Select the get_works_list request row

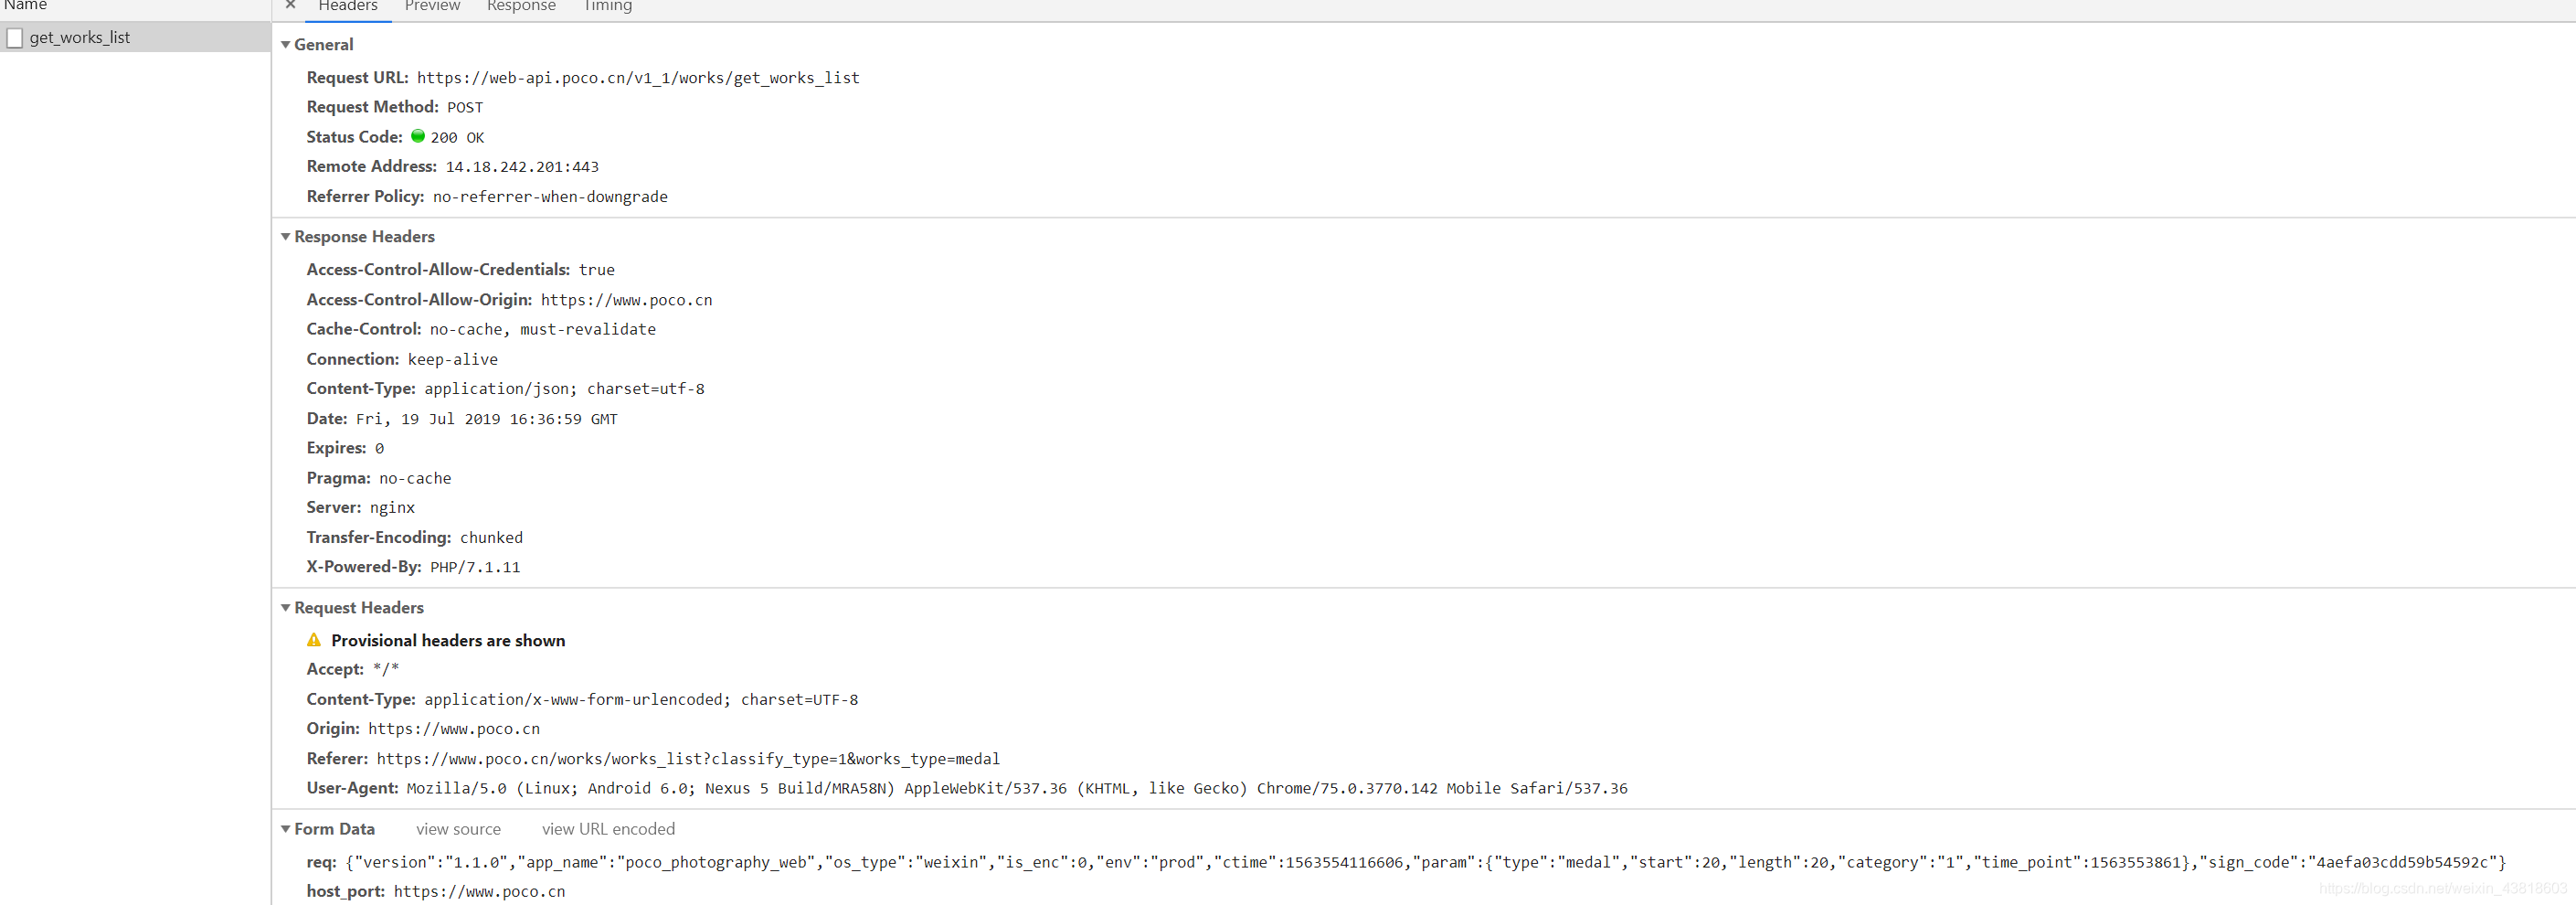(x=135, y=37)
